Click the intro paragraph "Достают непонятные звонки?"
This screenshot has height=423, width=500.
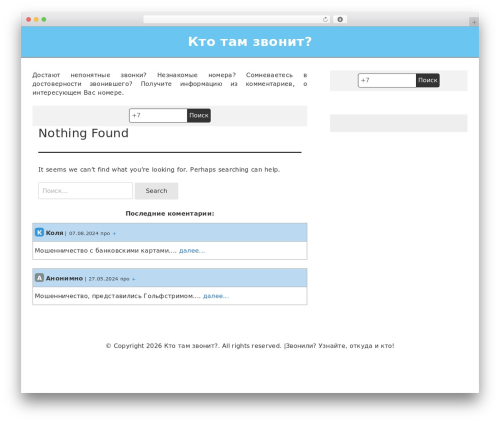(x=170, y=84)
